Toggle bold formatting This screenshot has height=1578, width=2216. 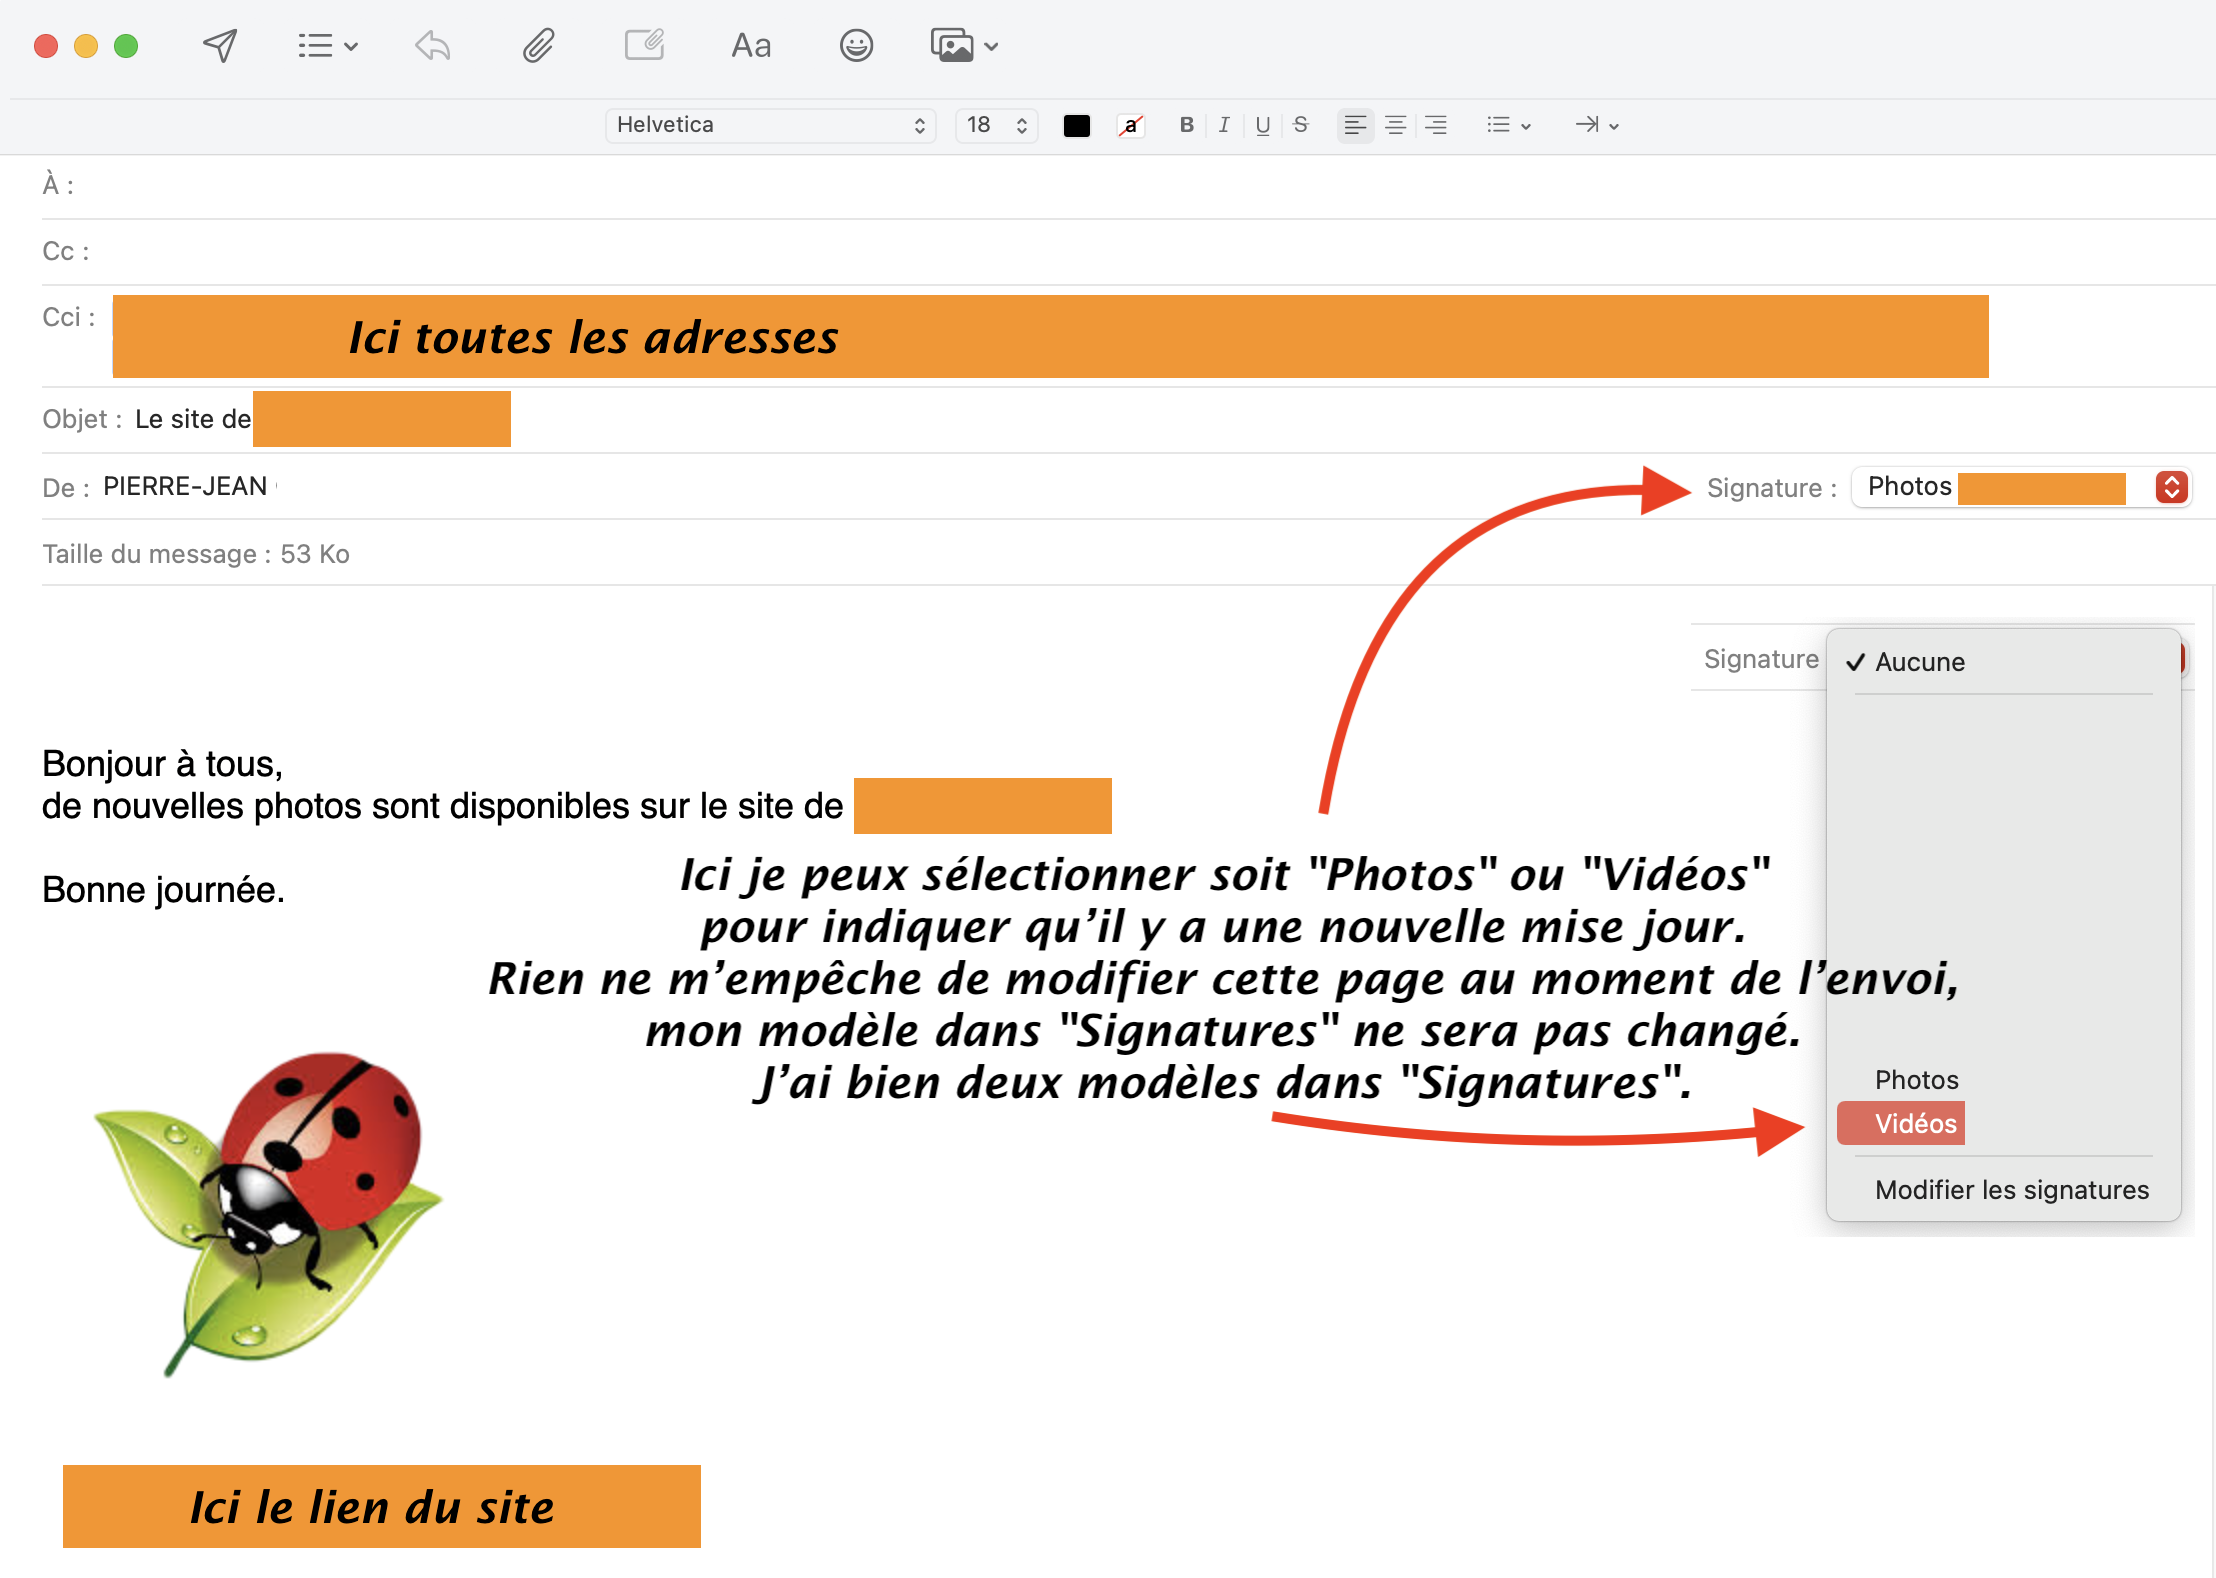1186,125
